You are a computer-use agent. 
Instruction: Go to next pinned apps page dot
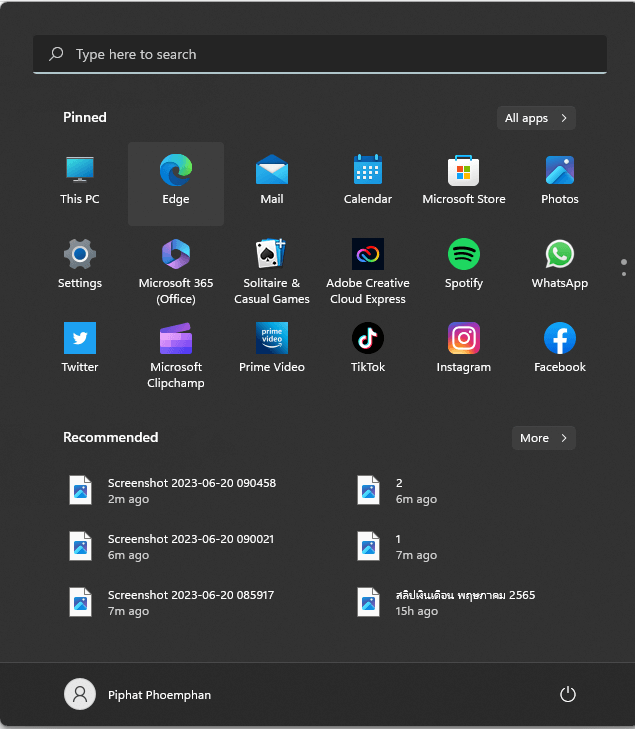click(x=624, y=273)
